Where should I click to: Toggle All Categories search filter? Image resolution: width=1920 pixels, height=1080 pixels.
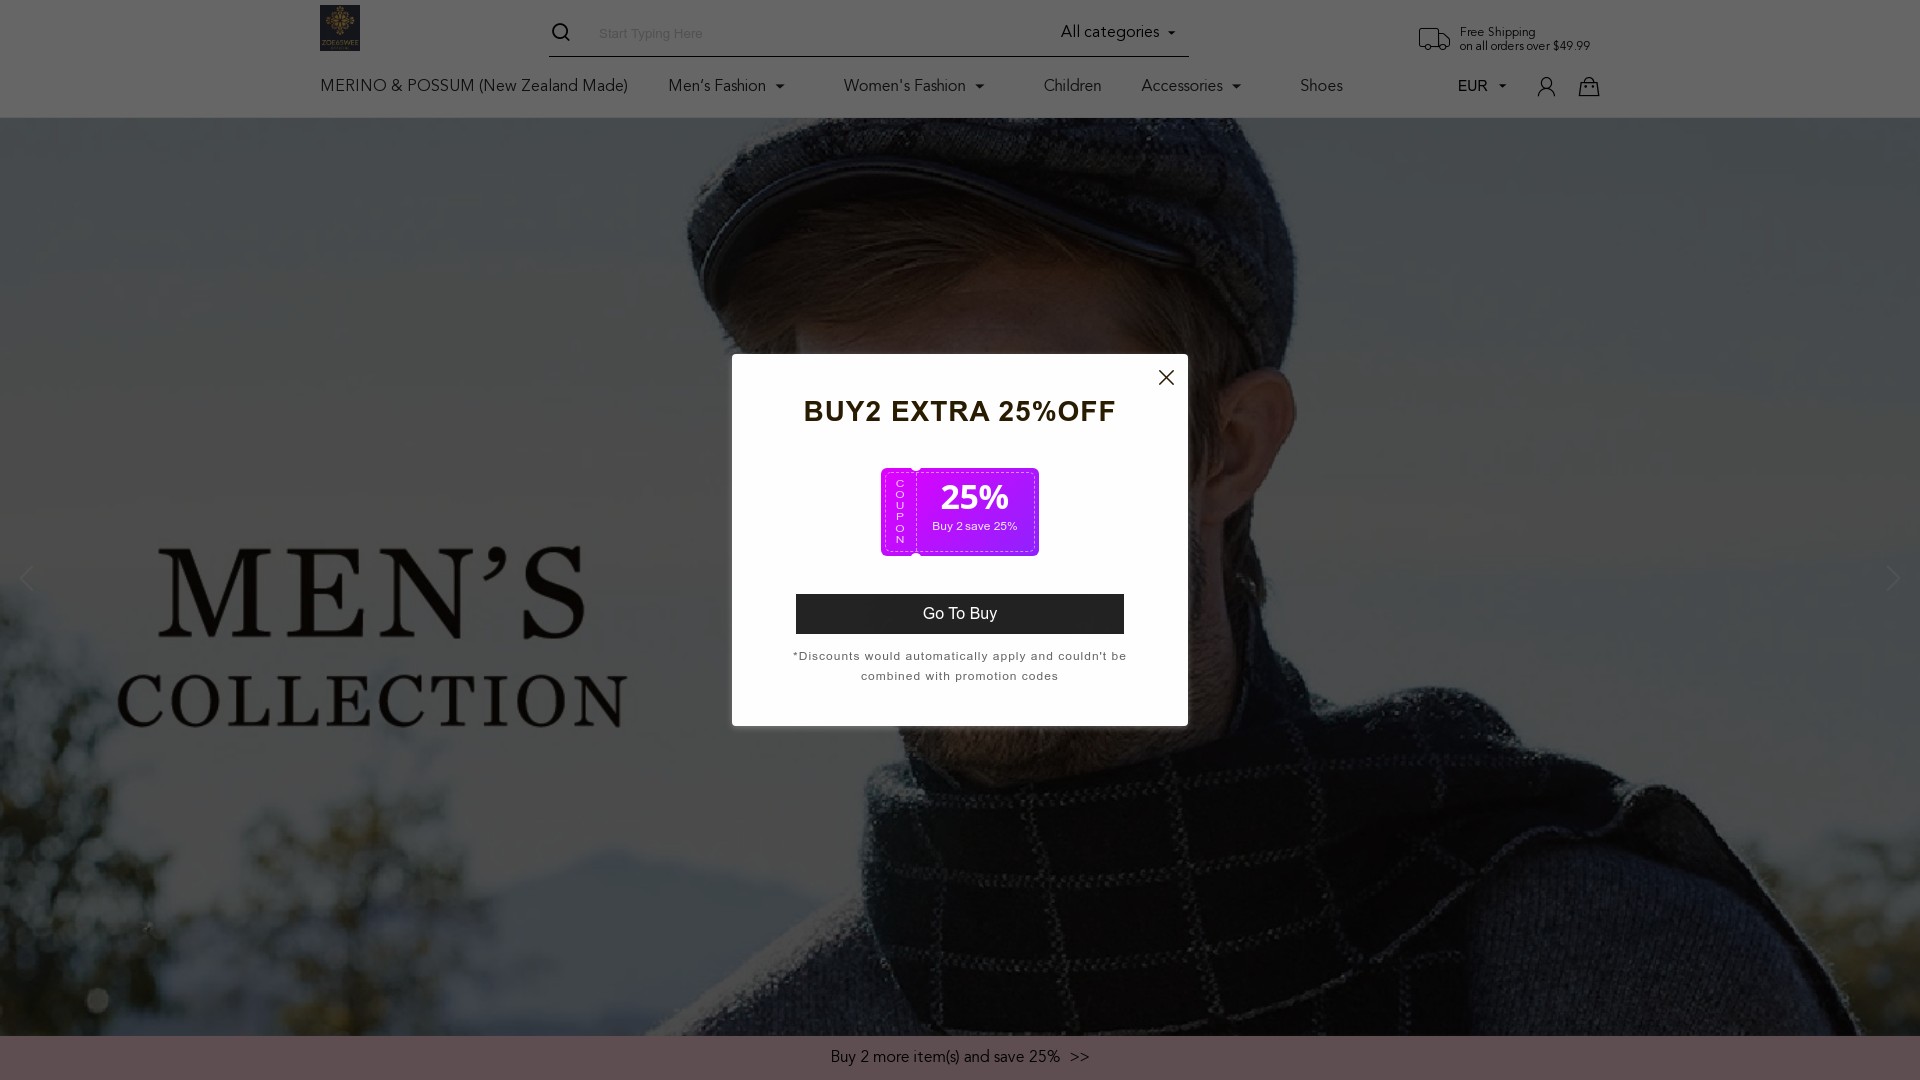(1118, 32)
